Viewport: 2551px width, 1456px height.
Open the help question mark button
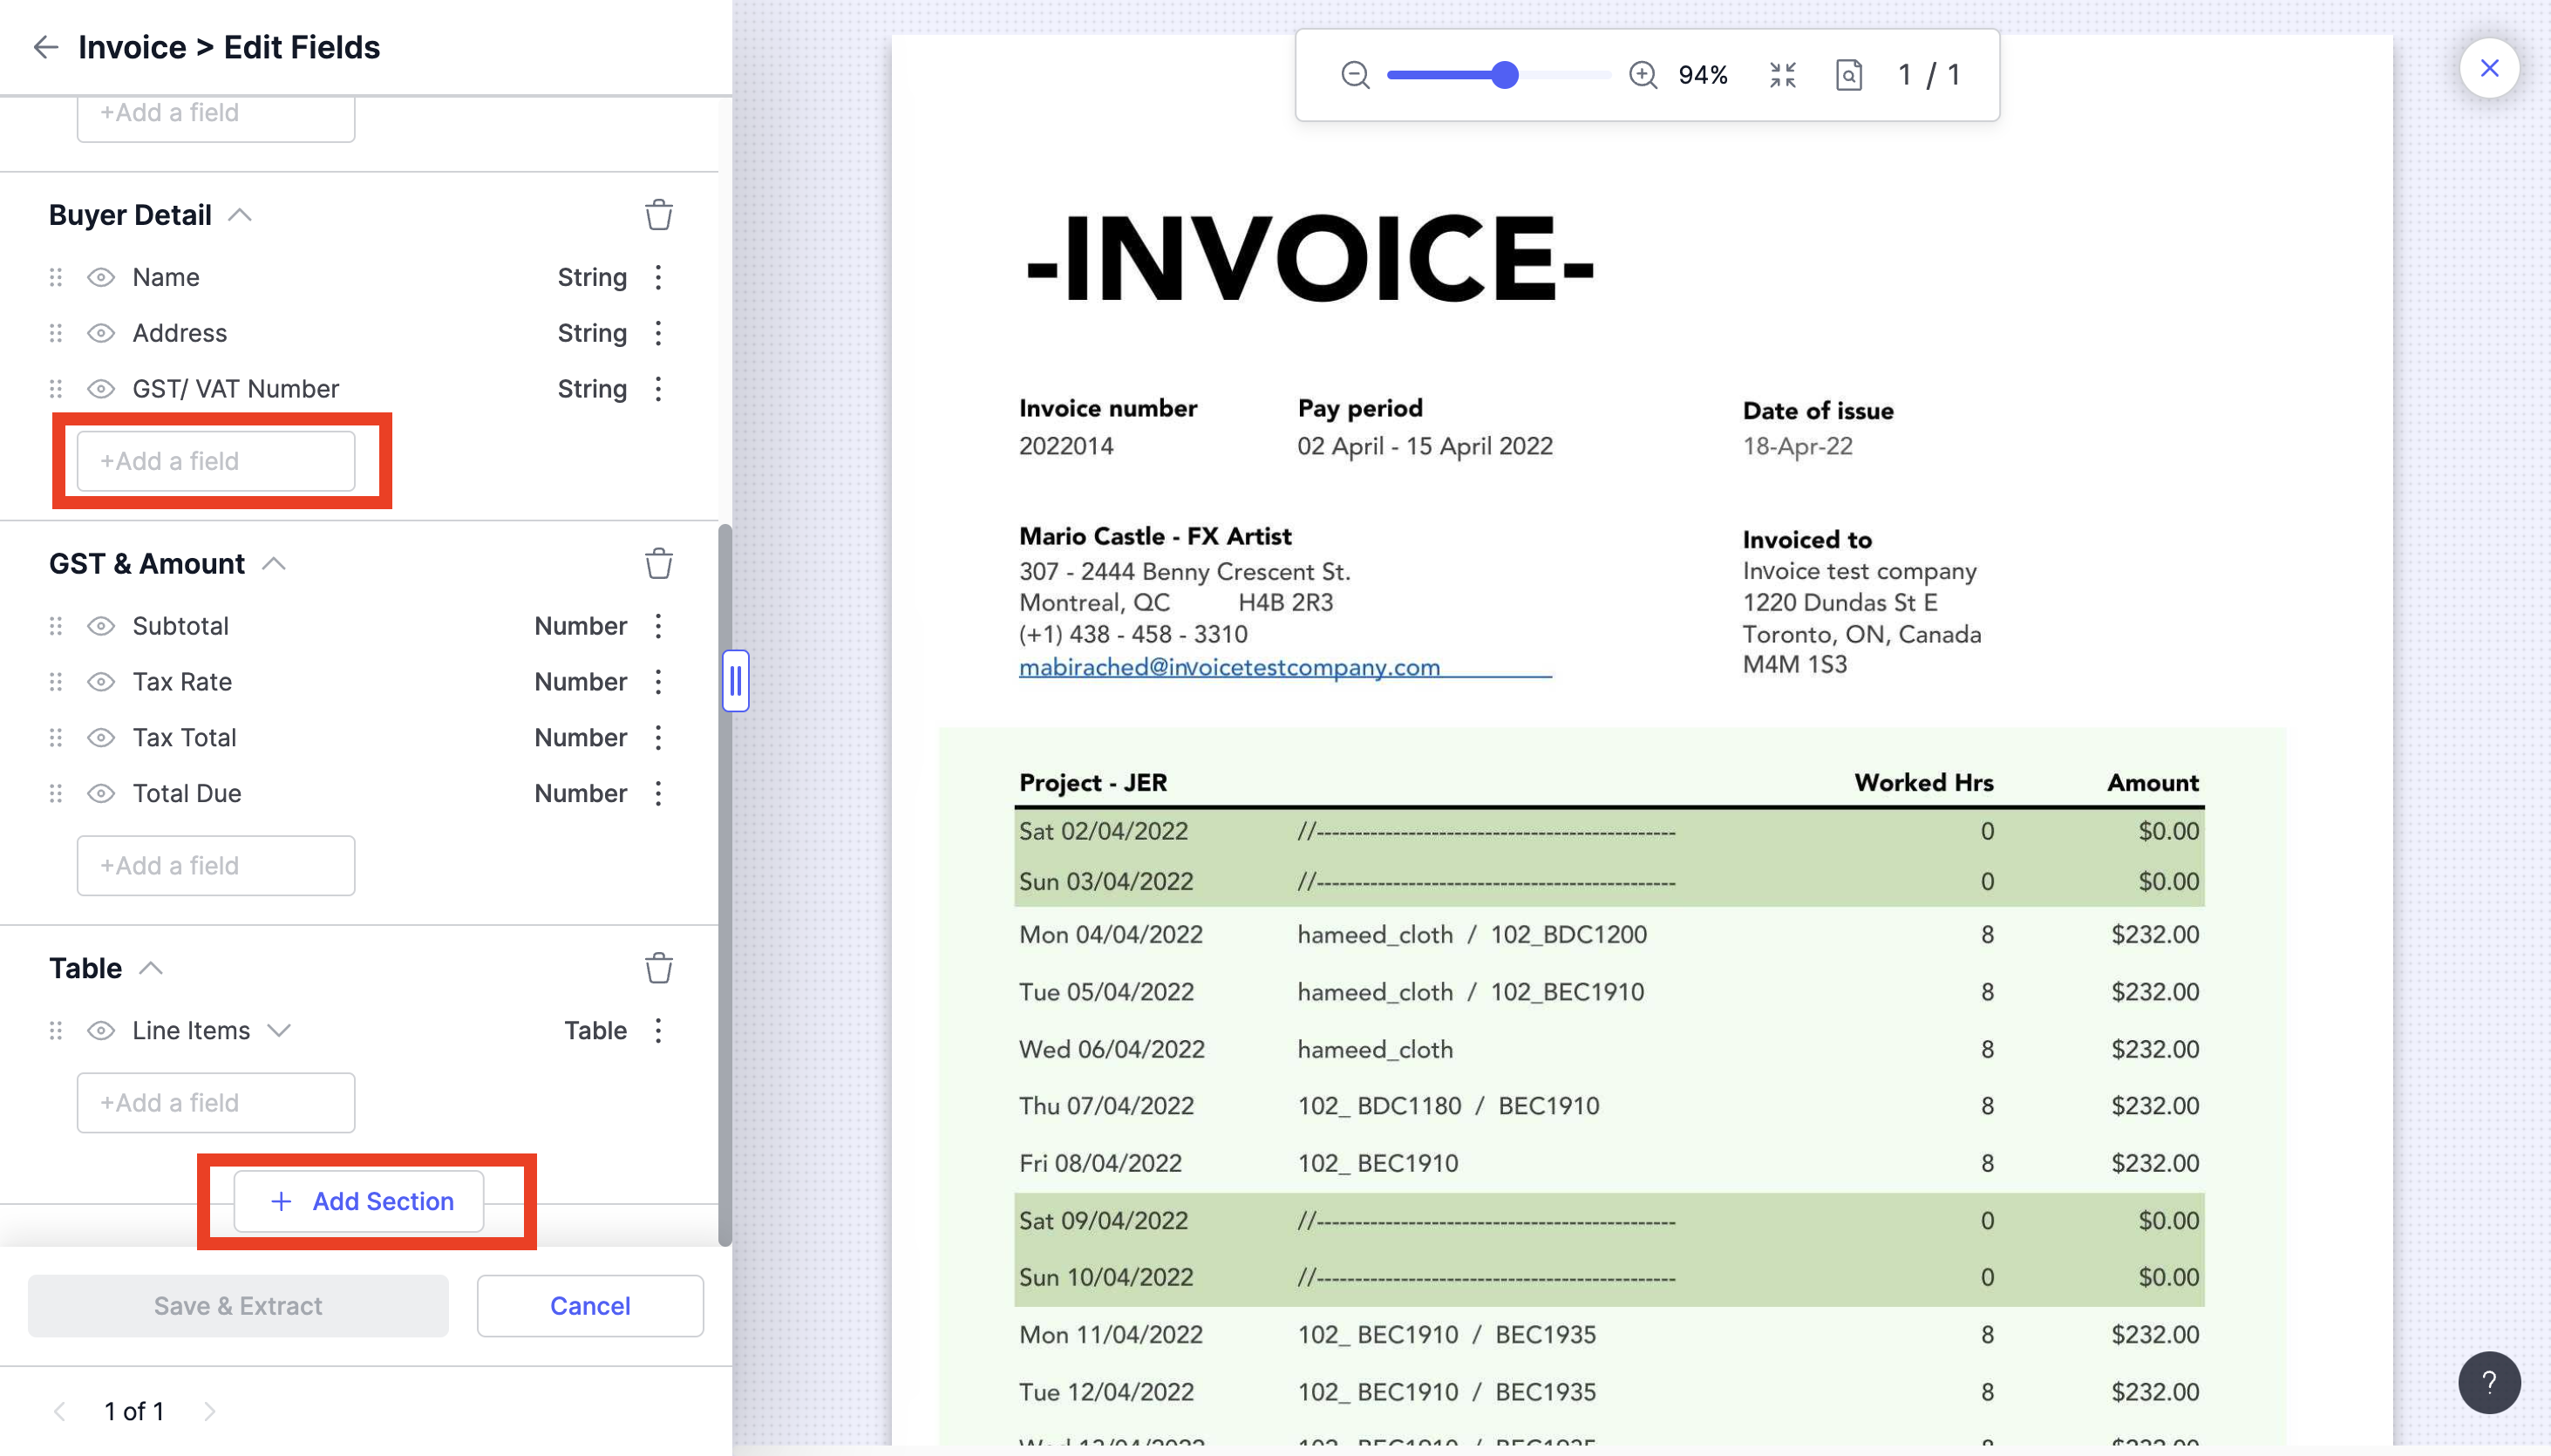2489,1382
